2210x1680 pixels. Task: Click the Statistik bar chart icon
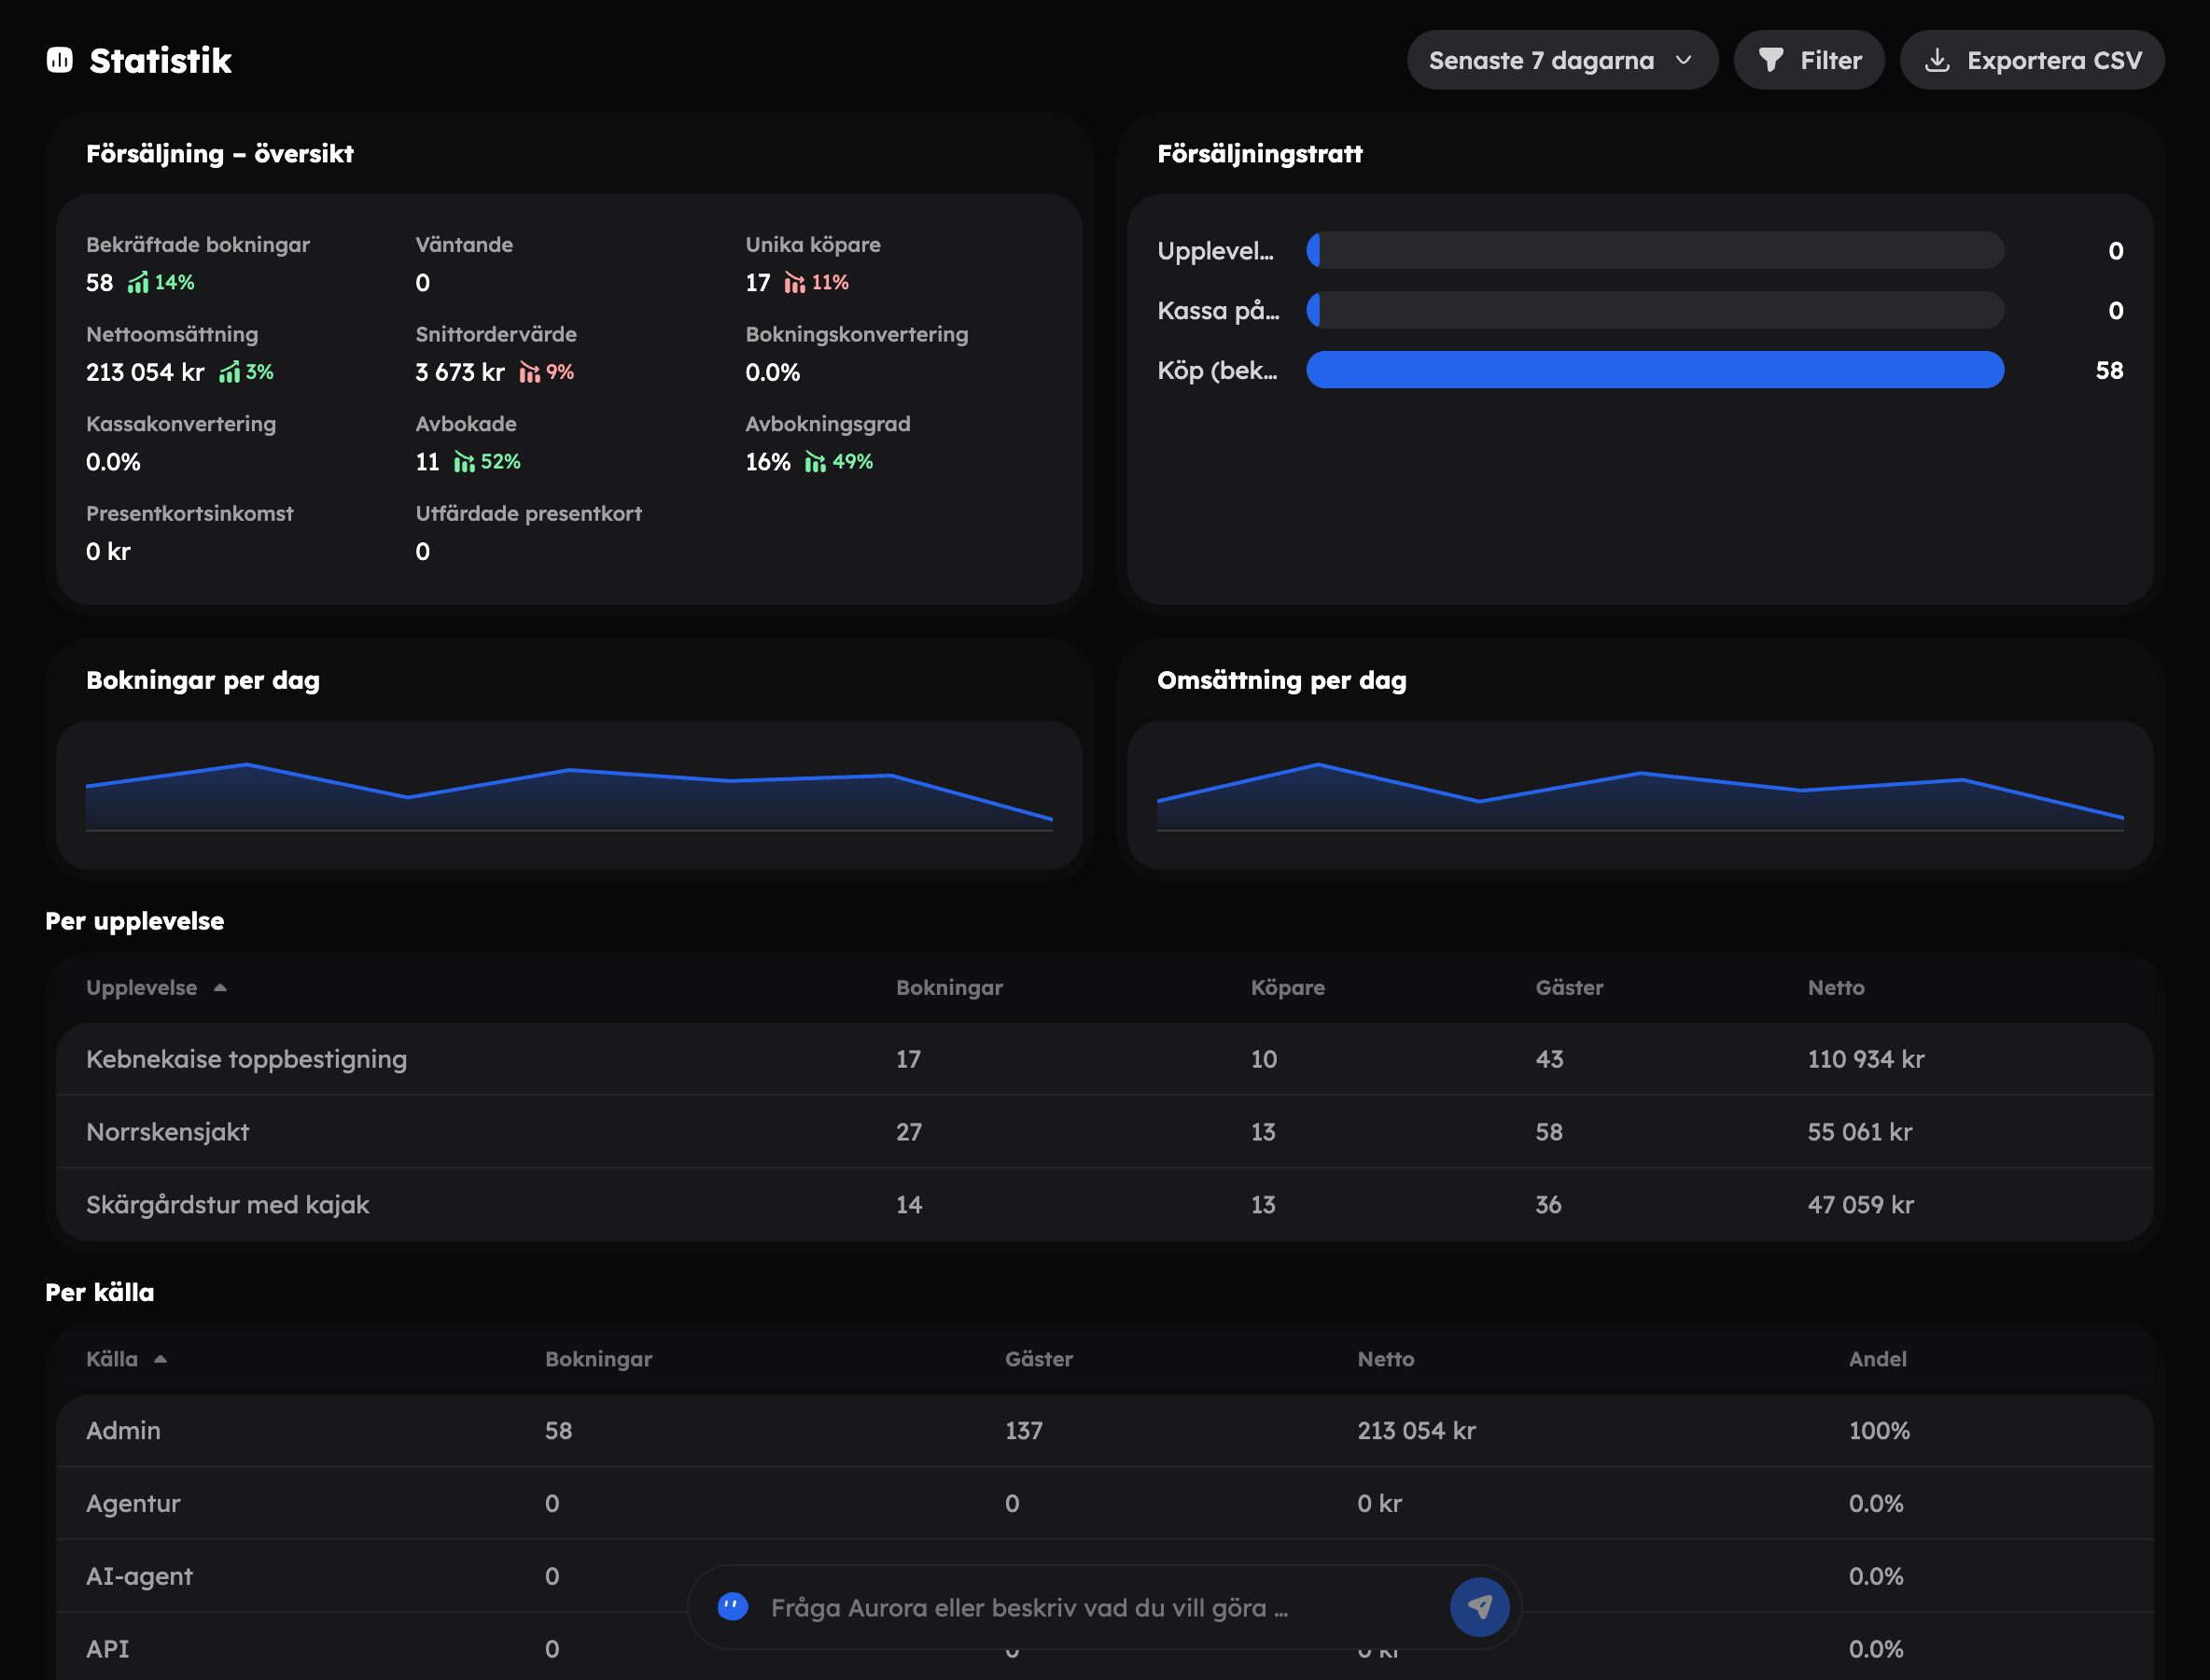coord(60,60)
